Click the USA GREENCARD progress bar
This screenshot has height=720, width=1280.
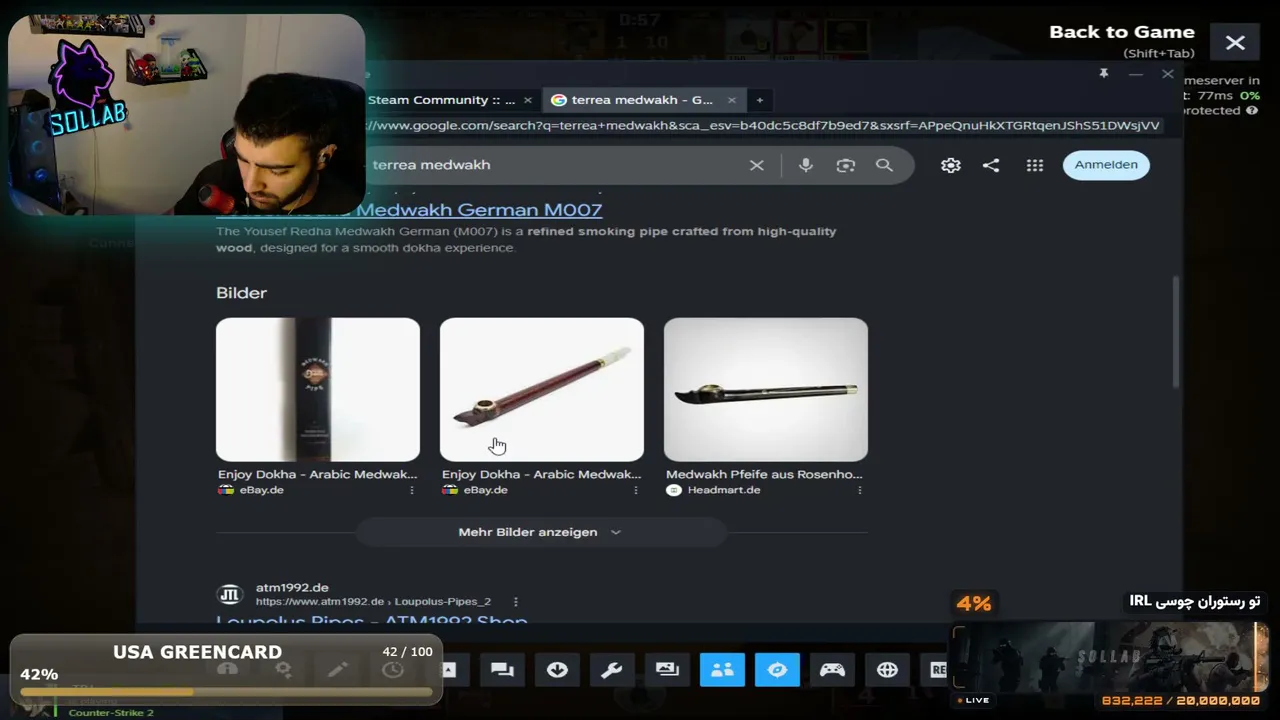pyautogui.click(x=226, y=691)
